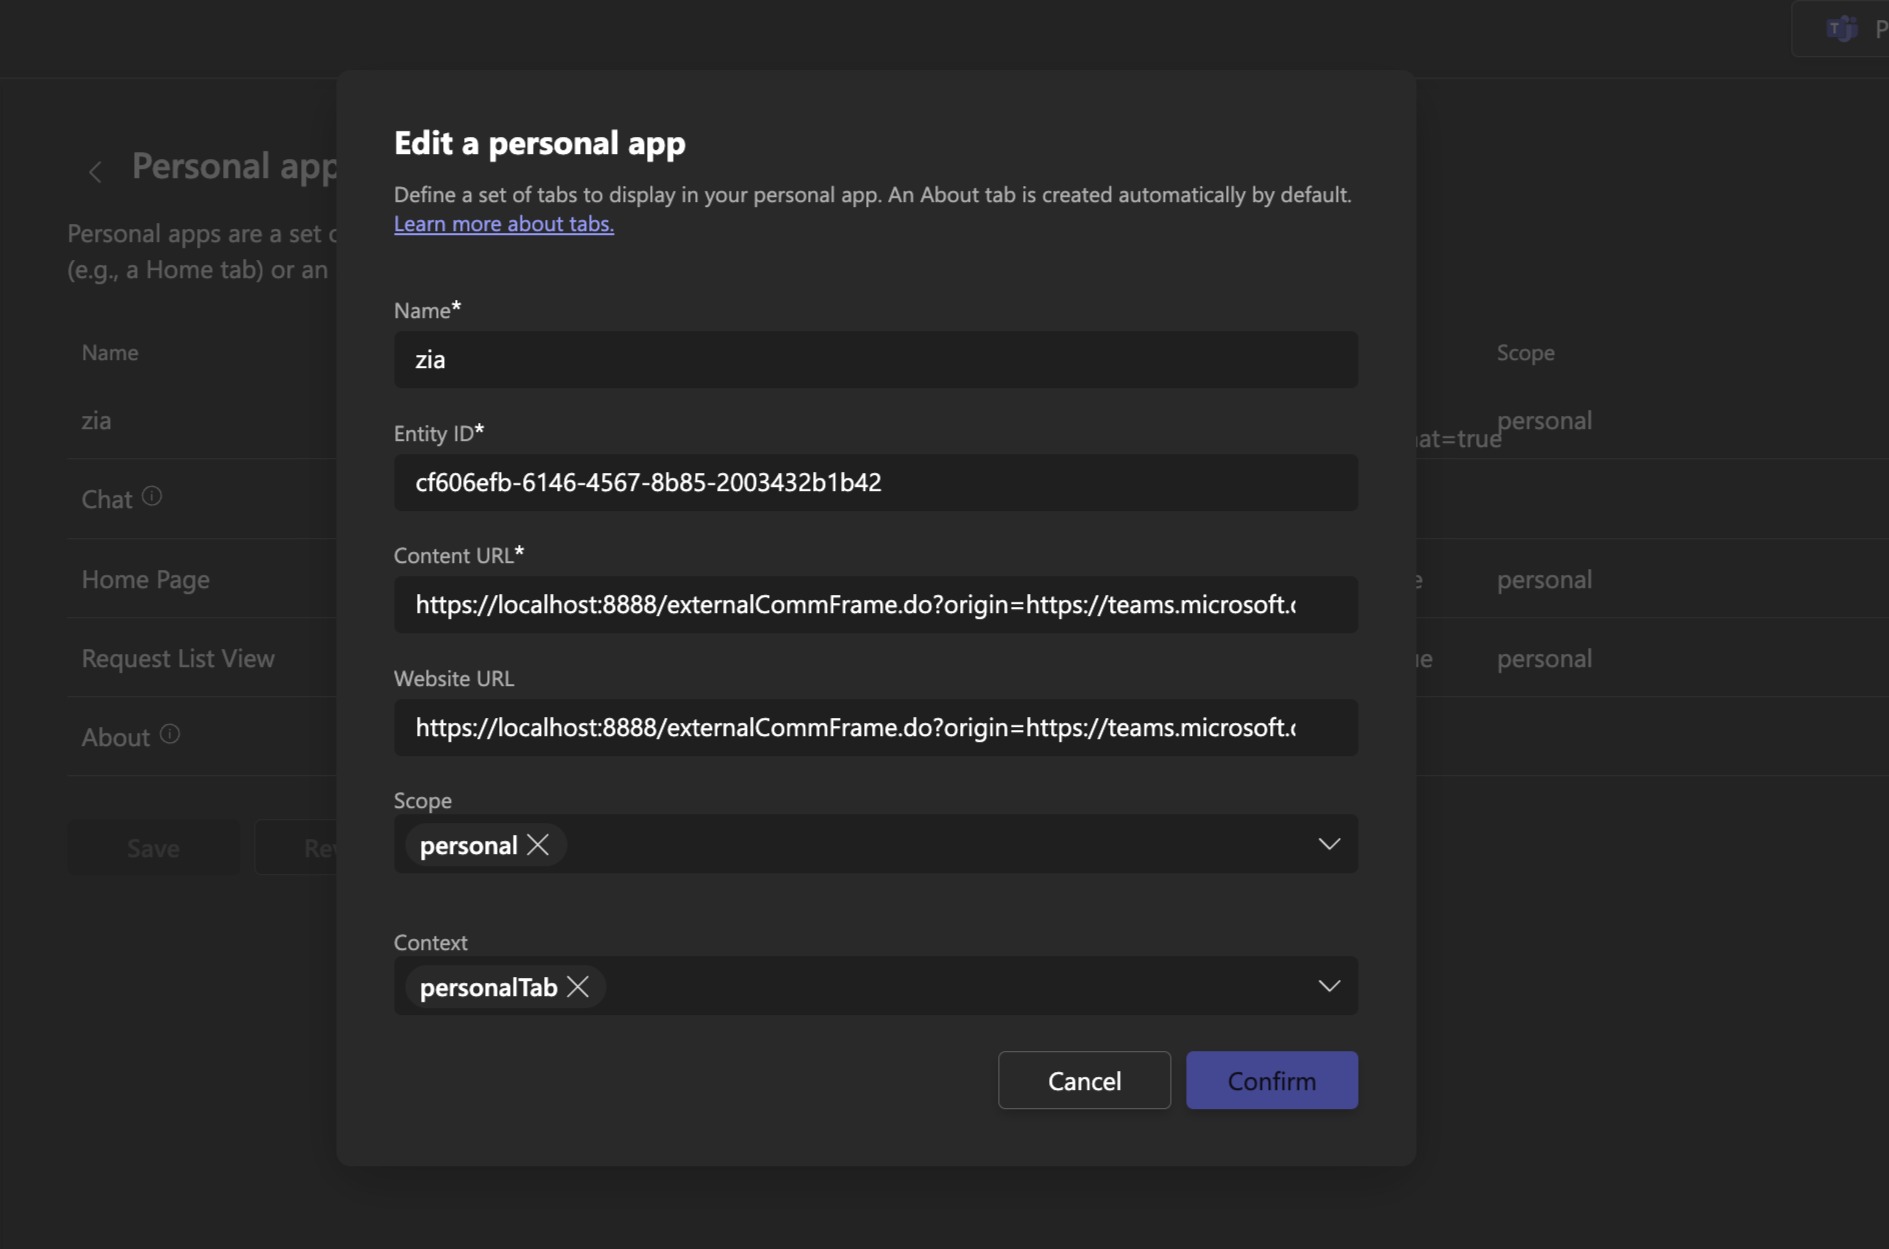Remove the personal scope tag
This screenshot has height=1249, width=1889.
(538, 845)
